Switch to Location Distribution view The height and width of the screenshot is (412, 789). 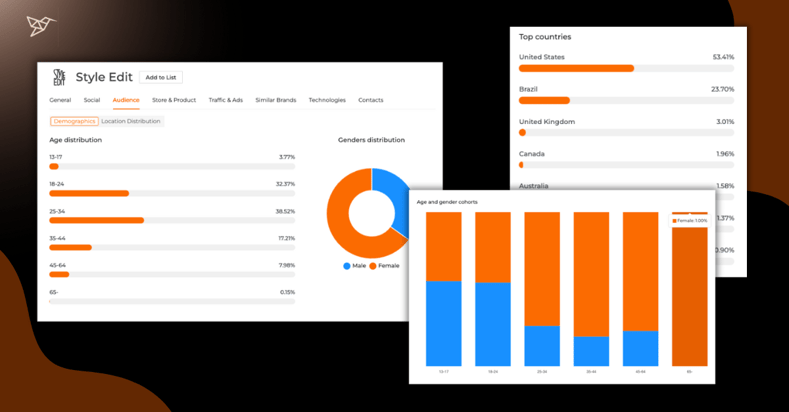click(131, 121)
